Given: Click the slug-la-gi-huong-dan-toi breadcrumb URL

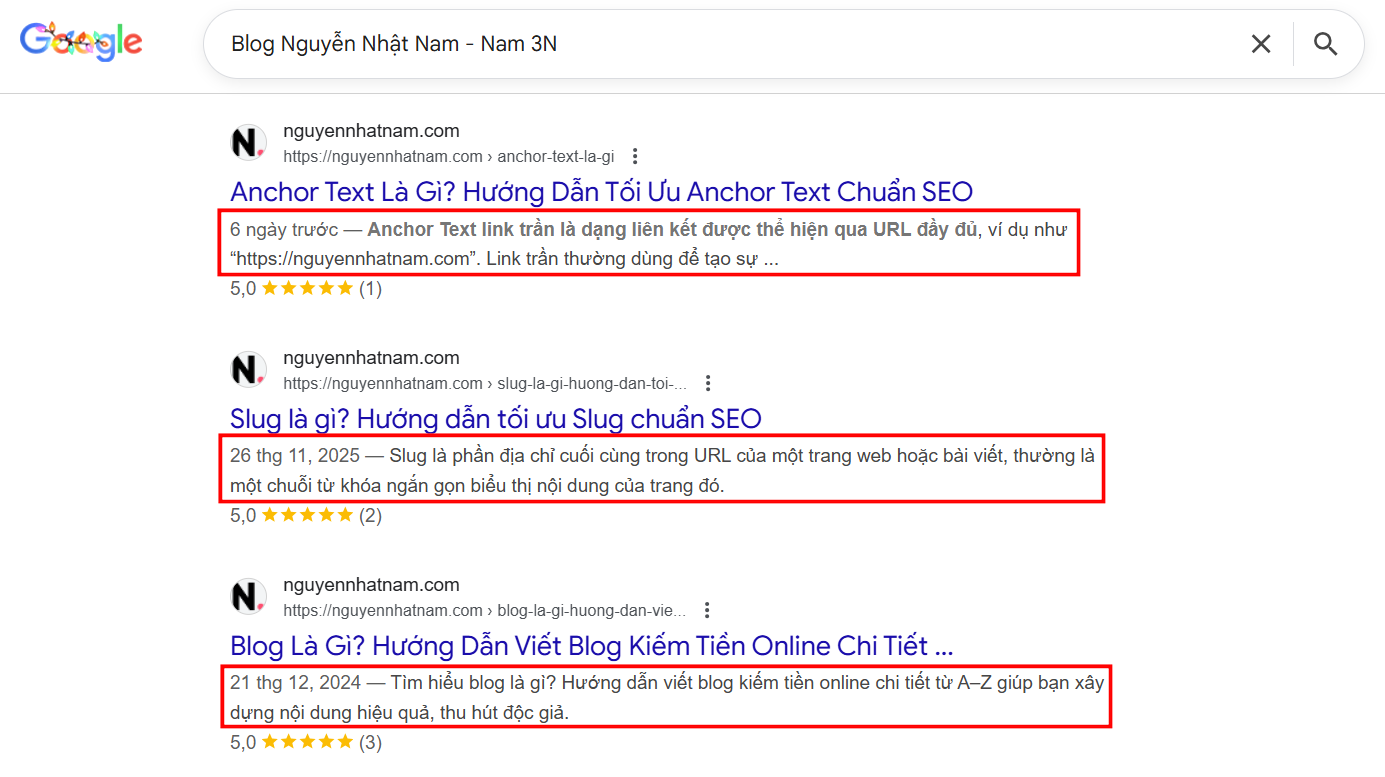Looking at the screenshot, I should [485, 383].
